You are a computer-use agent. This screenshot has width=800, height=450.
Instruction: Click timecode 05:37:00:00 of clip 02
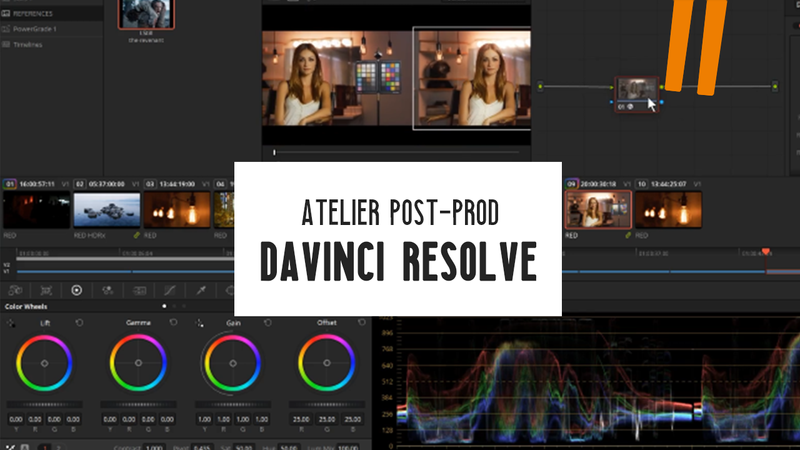click(107, 184)
